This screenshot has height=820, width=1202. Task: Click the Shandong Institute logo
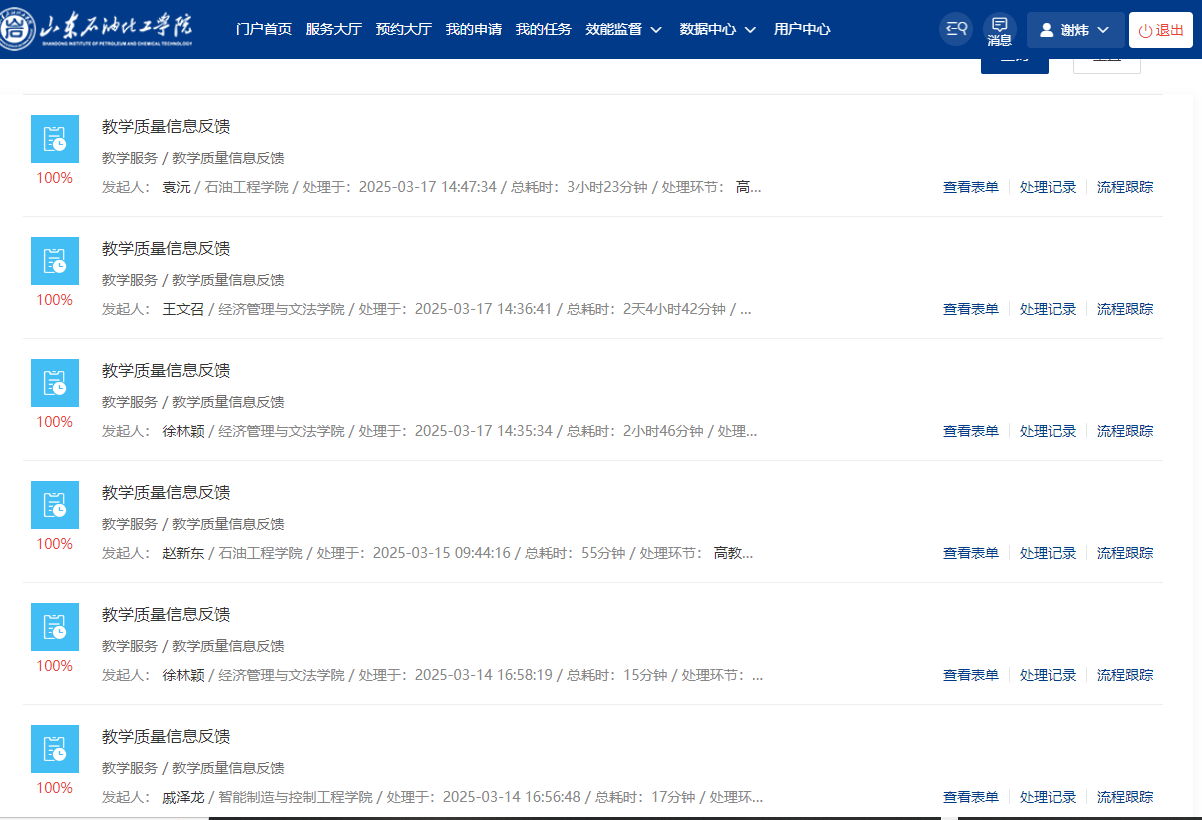[x=98, y=29]
